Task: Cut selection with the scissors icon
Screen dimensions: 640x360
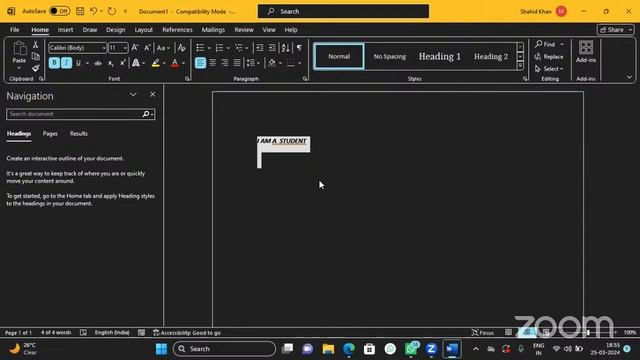Action: pos(36,44)
